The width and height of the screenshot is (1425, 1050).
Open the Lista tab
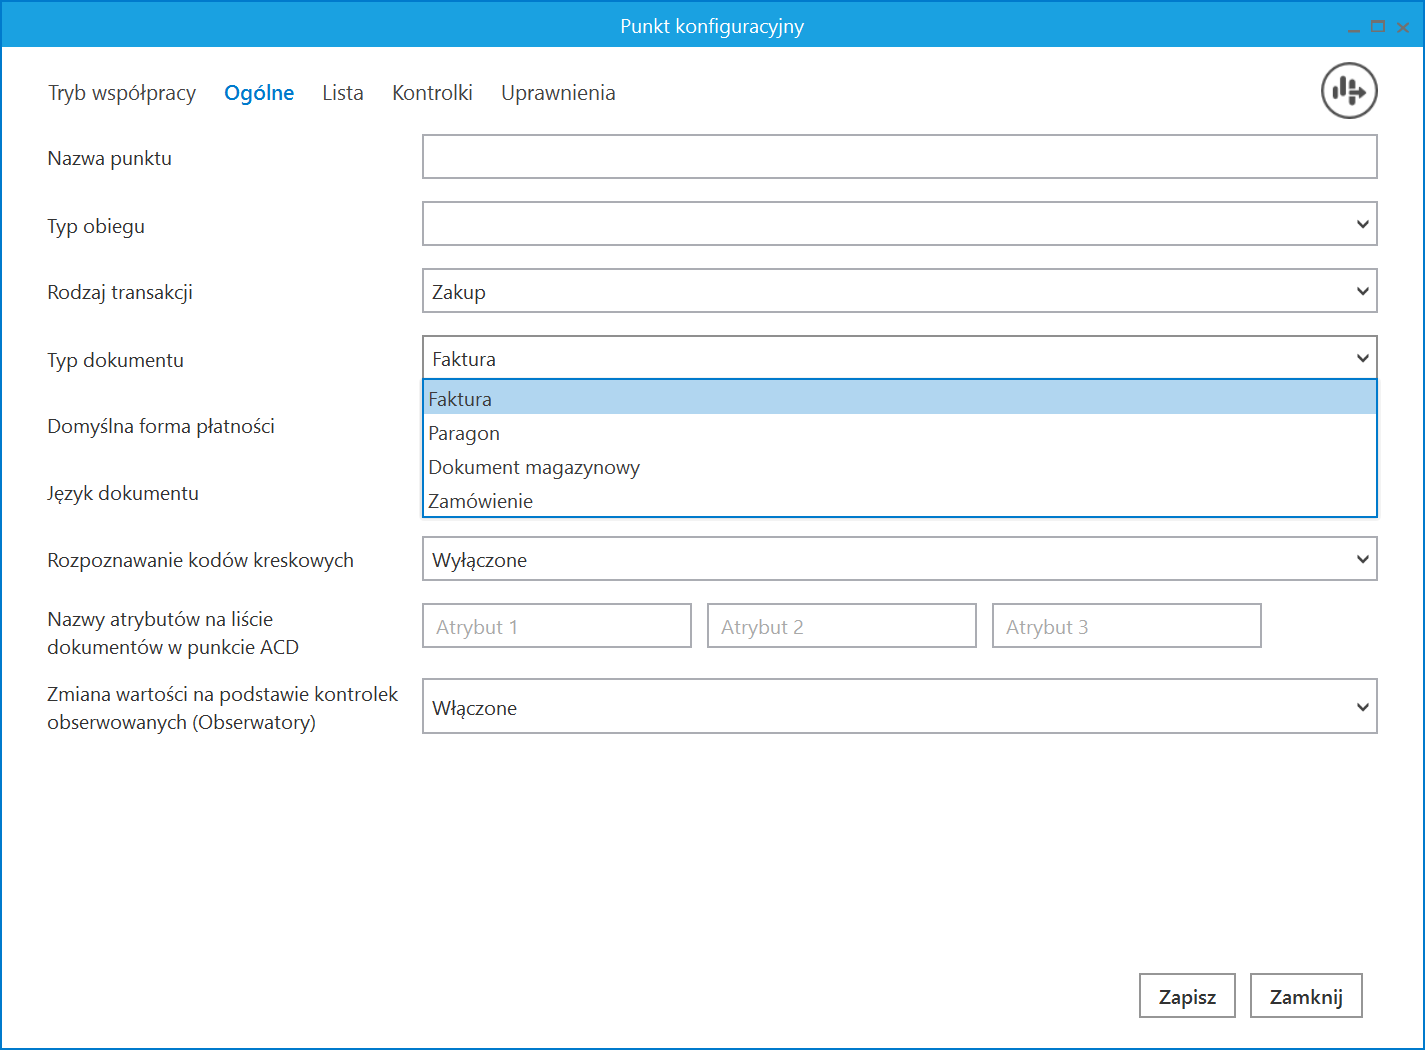[x=342, y=93]
